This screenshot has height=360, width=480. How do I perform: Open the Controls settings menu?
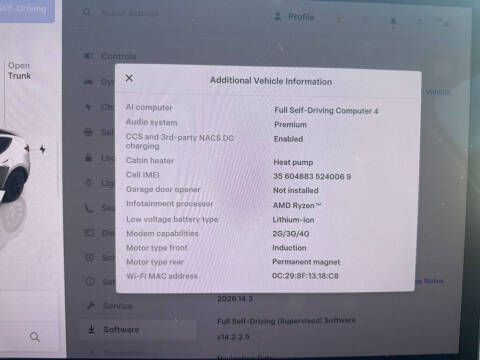[x=110, y=56]
